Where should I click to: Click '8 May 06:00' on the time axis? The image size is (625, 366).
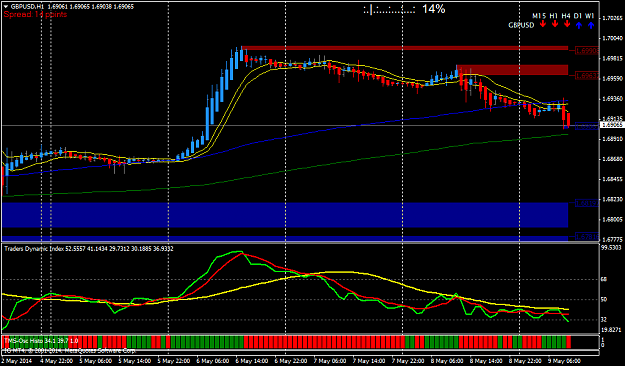(446, 361)
